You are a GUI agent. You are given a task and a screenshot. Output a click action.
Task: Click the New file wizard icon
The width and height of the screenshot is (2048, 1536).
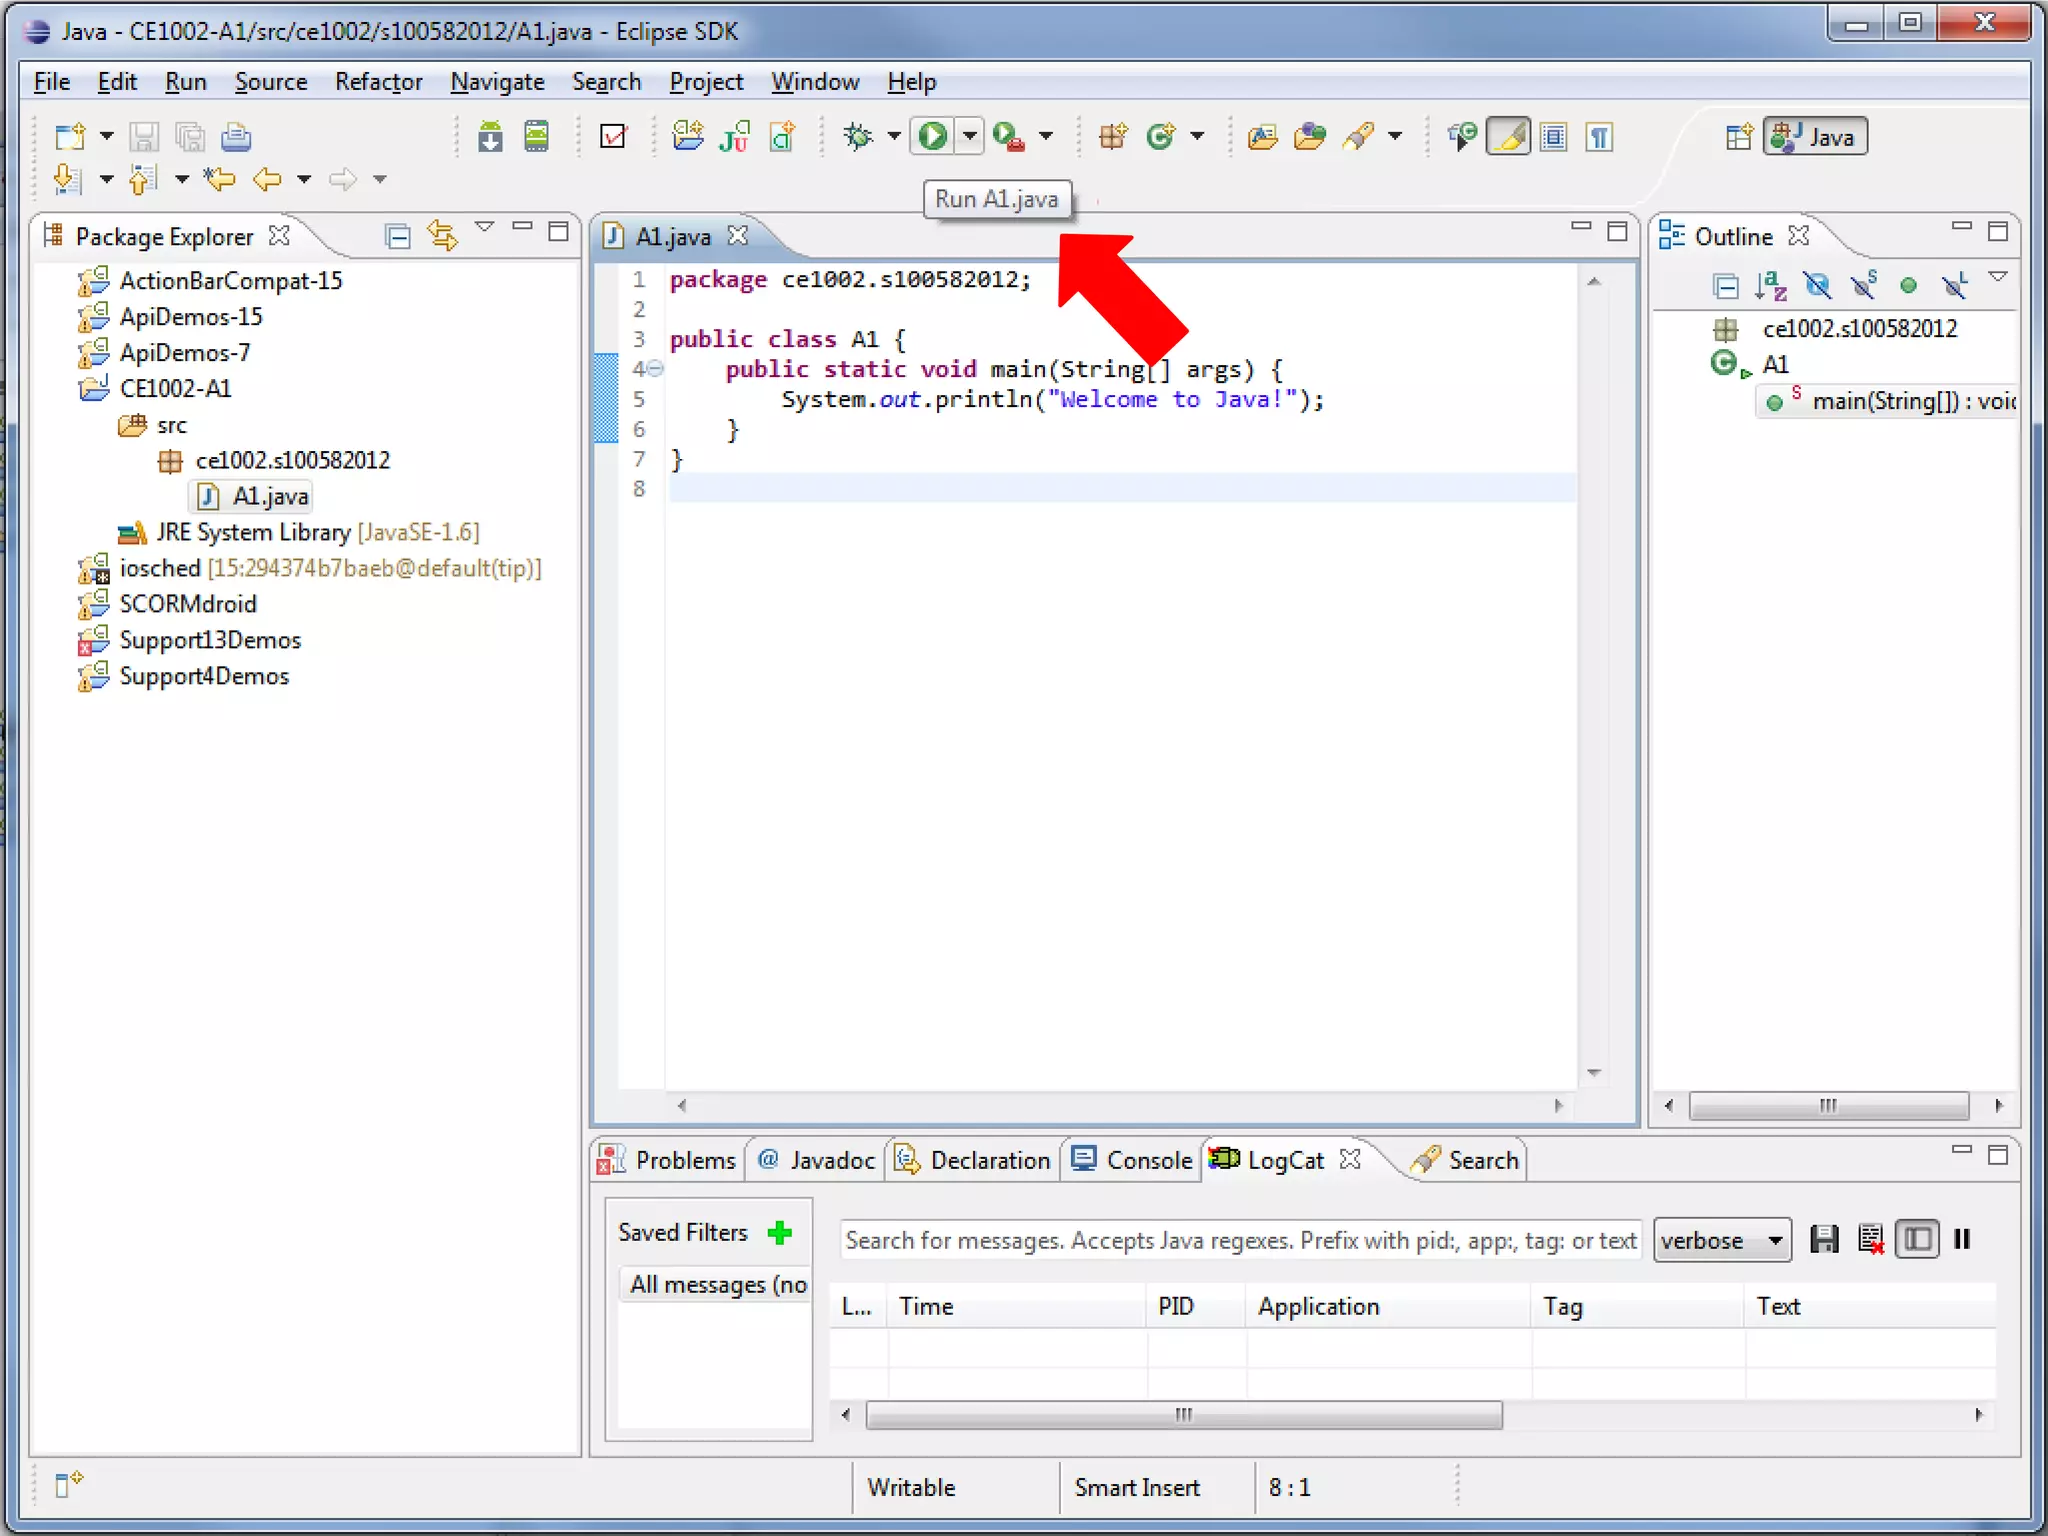click(70, 136)
